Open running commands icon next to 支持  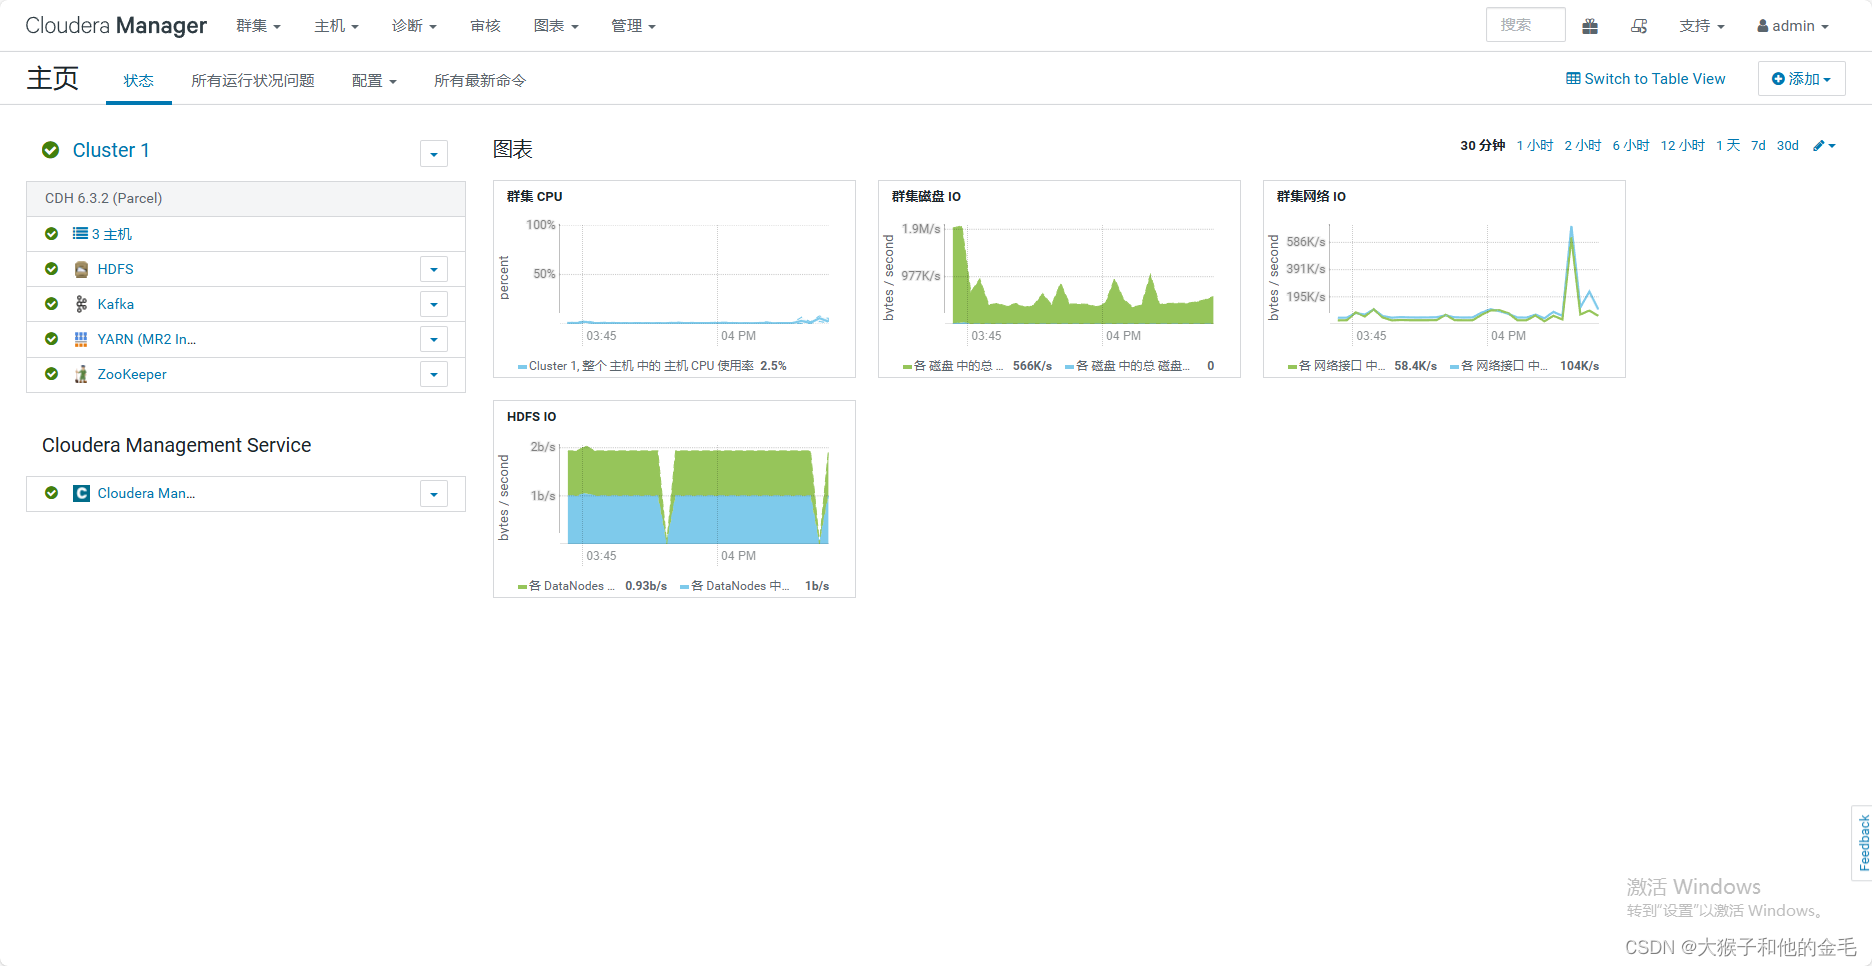[x=1639, y=26]
